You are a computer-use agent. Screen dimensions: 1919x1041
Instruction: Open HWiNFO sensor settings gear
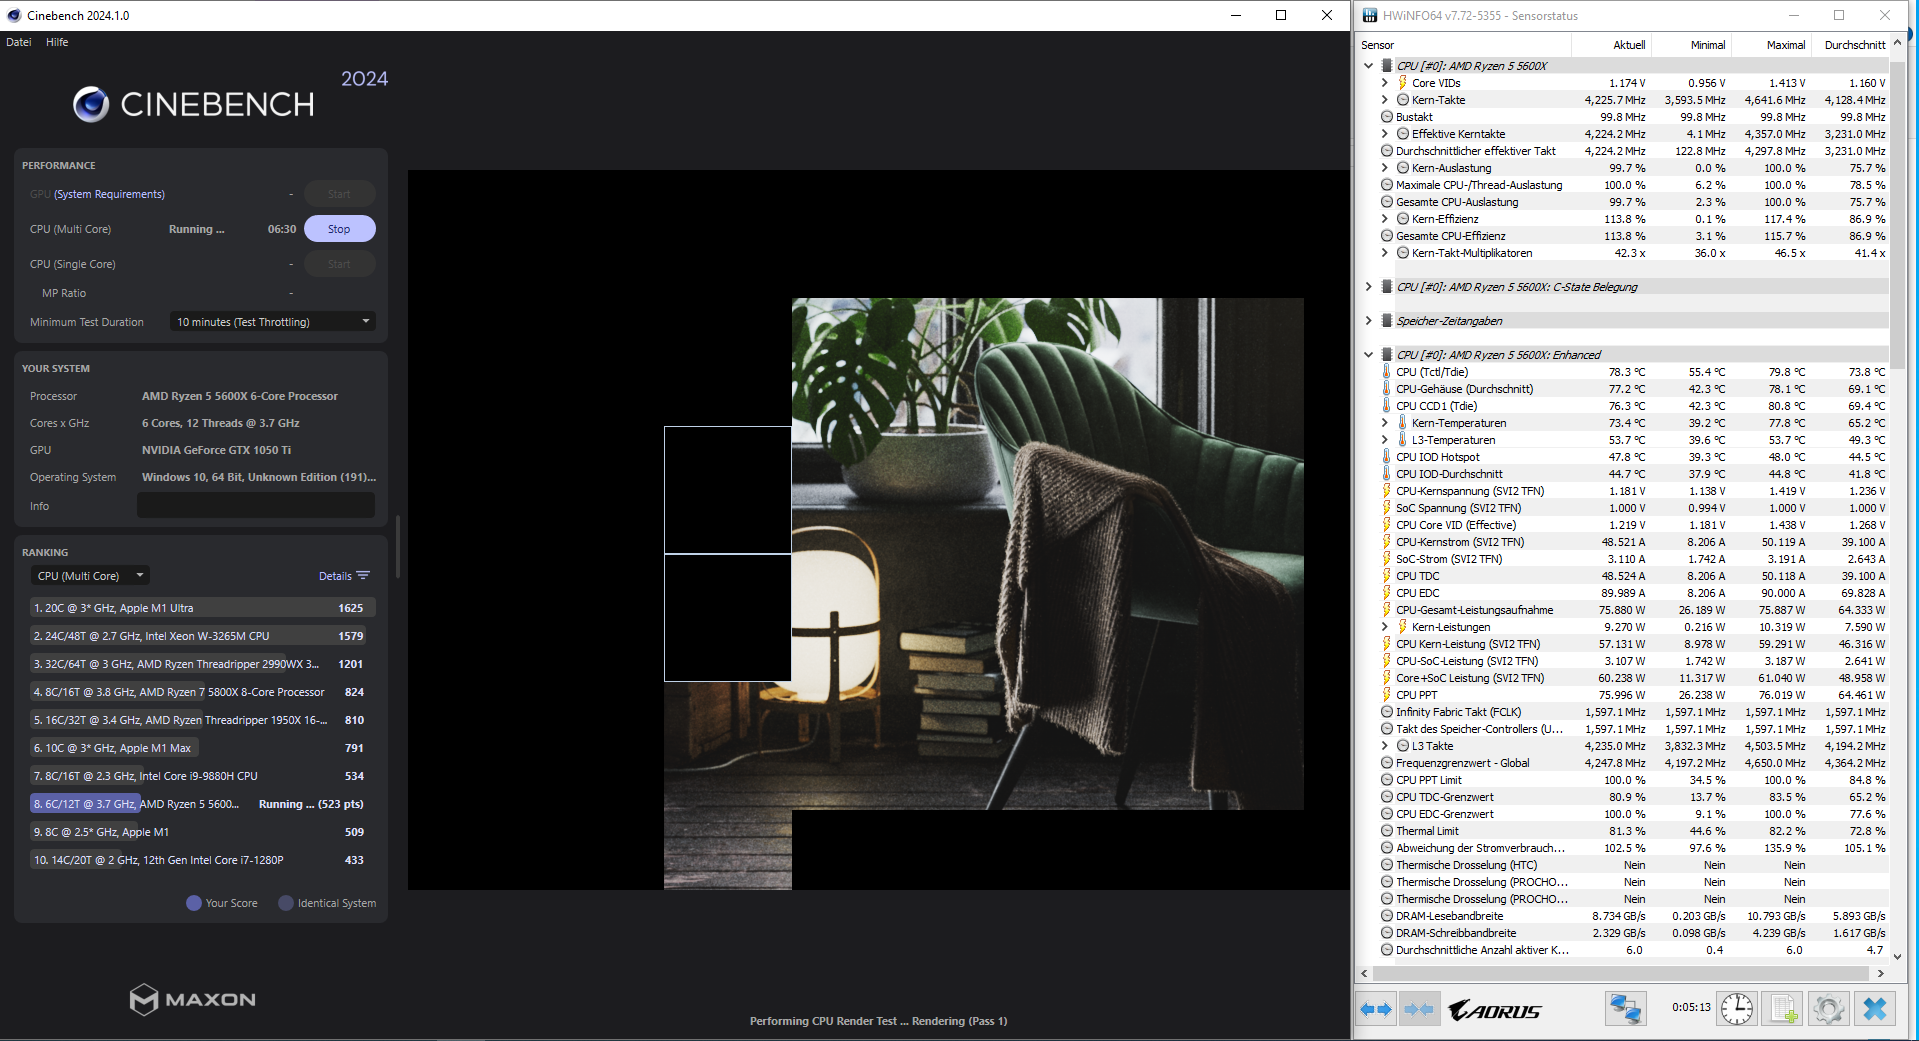[1829, 1008]
